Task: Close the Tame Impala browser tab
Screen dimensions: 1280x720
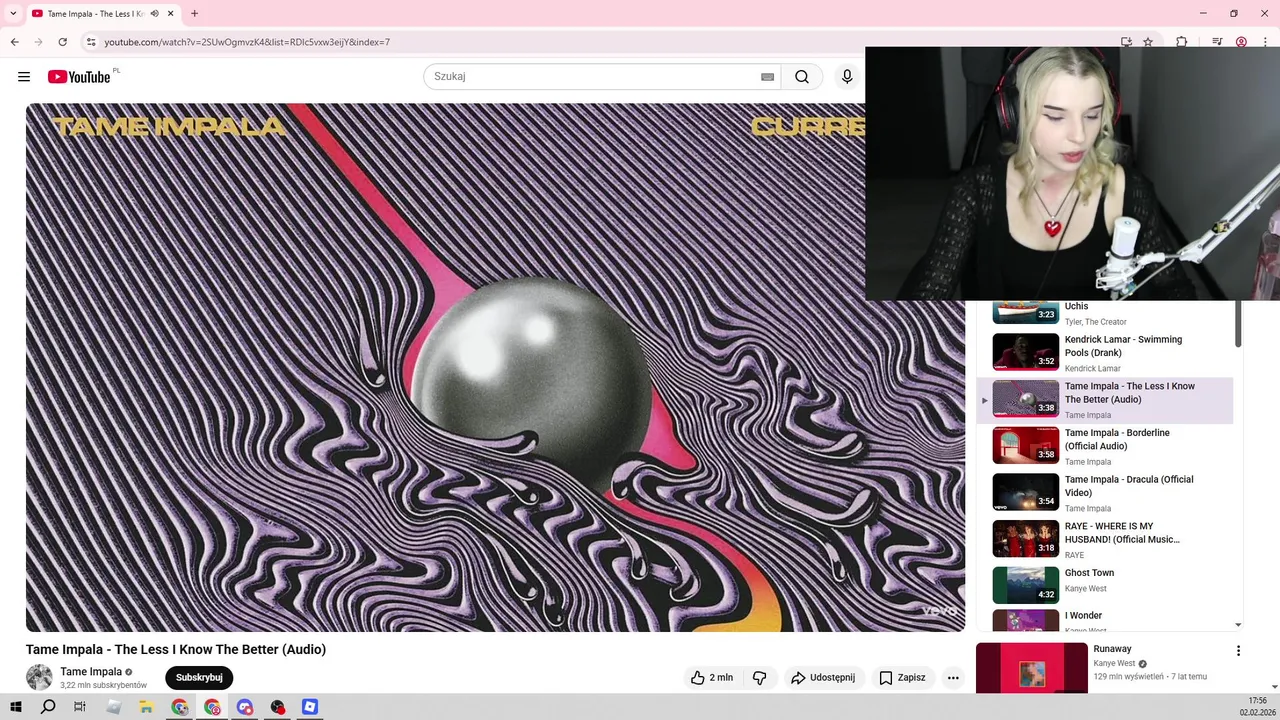Action: [171, 14]
